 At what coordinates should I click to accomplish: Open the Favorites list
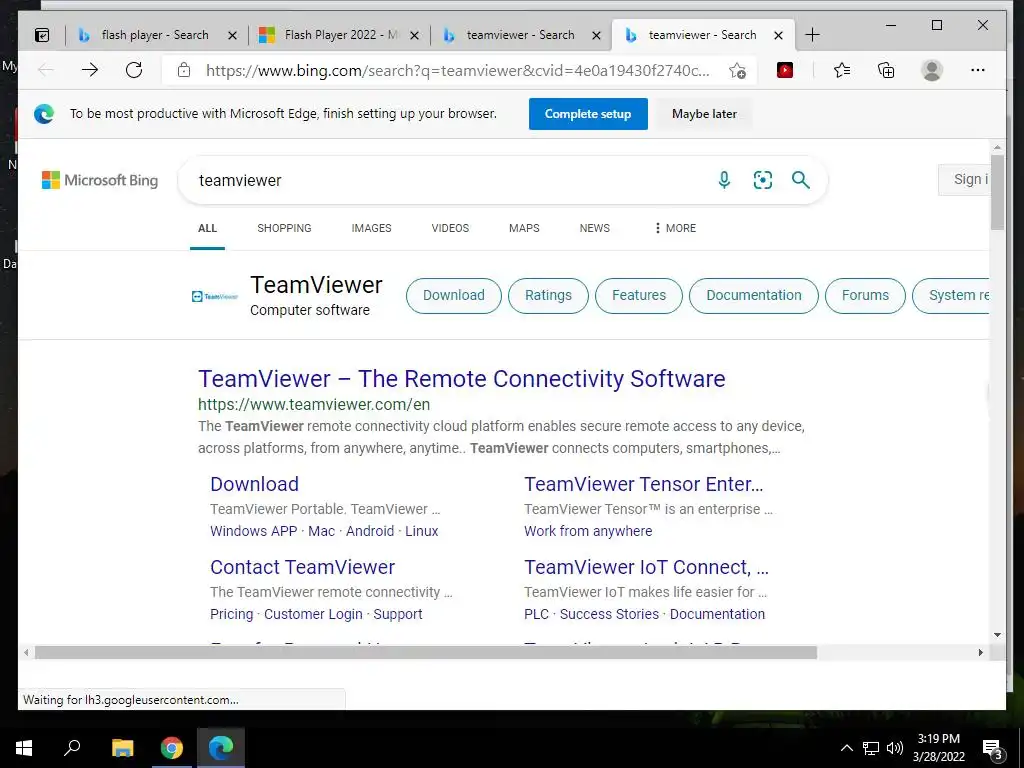842,70
